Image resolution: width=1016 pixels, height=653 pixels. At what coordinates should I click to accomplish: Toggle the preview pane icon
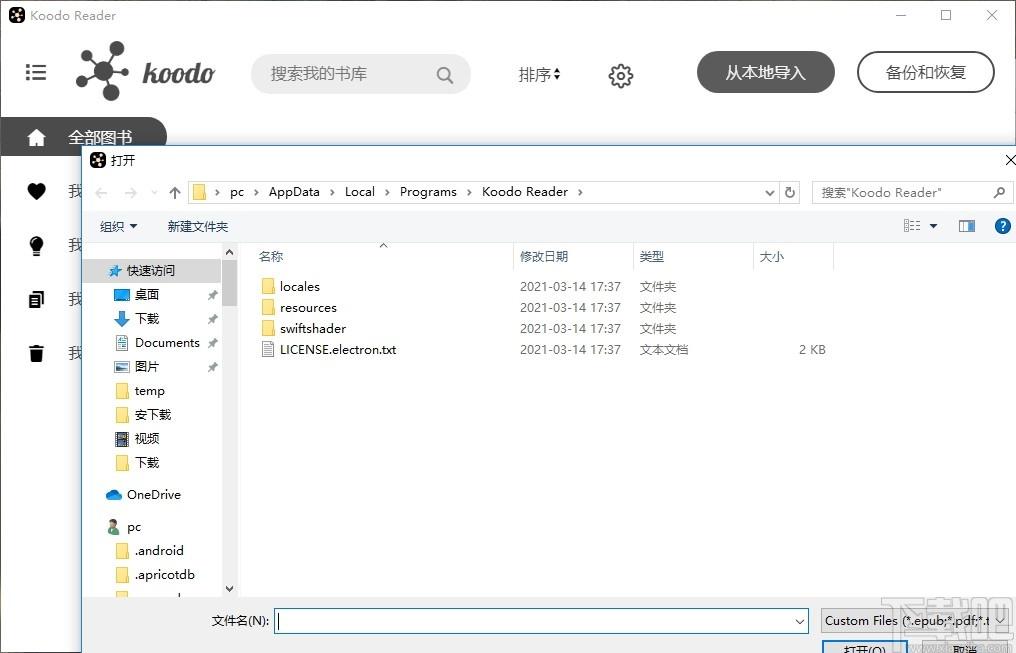967,225
